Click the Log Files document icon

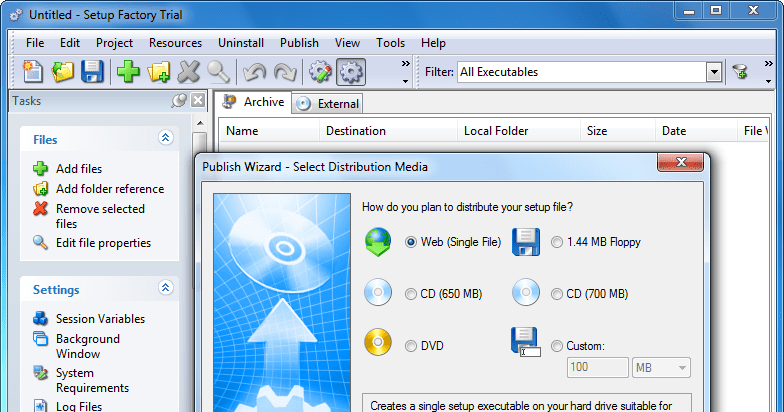[x=40, y=406]
